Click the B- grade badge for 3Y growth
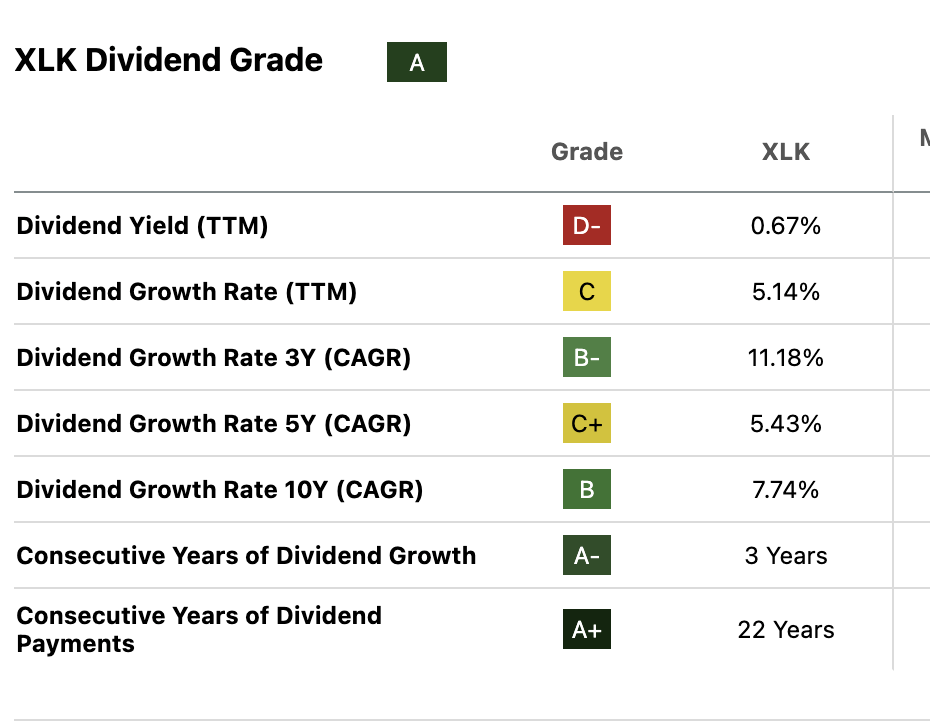Screen dimensions: 930x724 coord(587,358)
